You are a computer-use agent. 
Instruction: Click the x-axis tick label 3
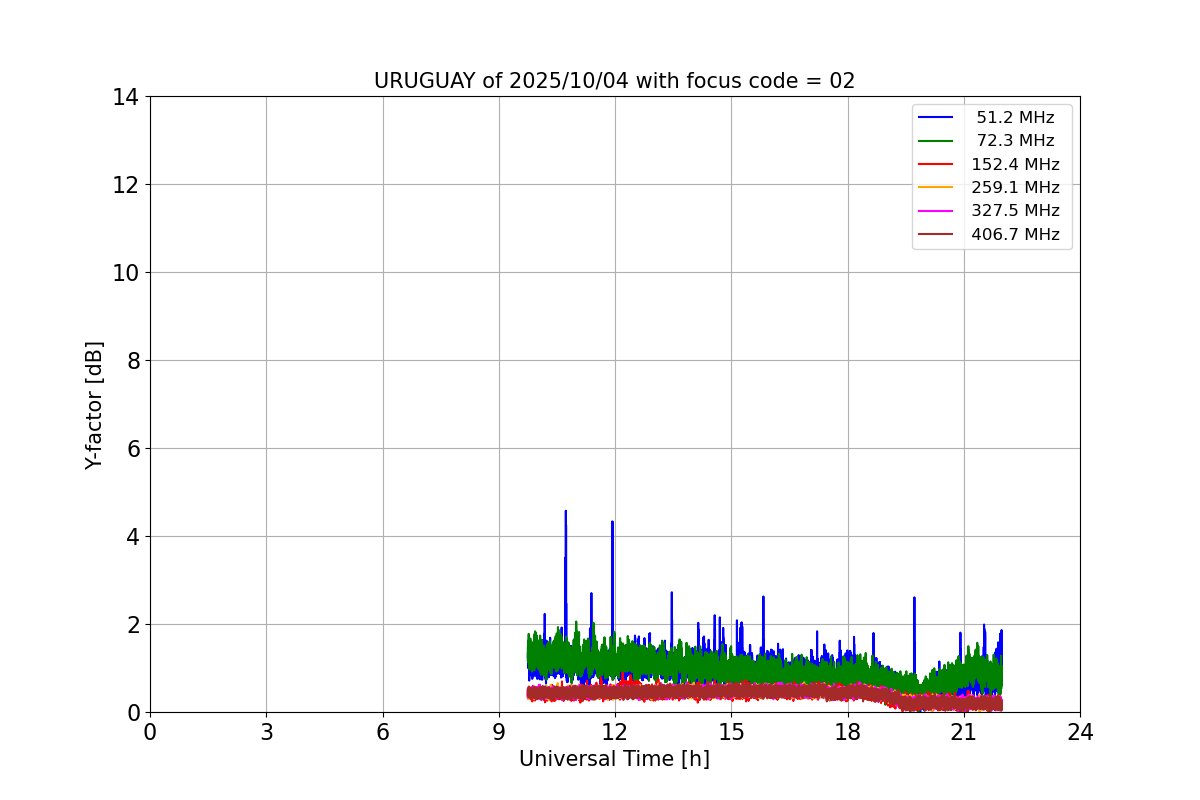coord(266,732)
